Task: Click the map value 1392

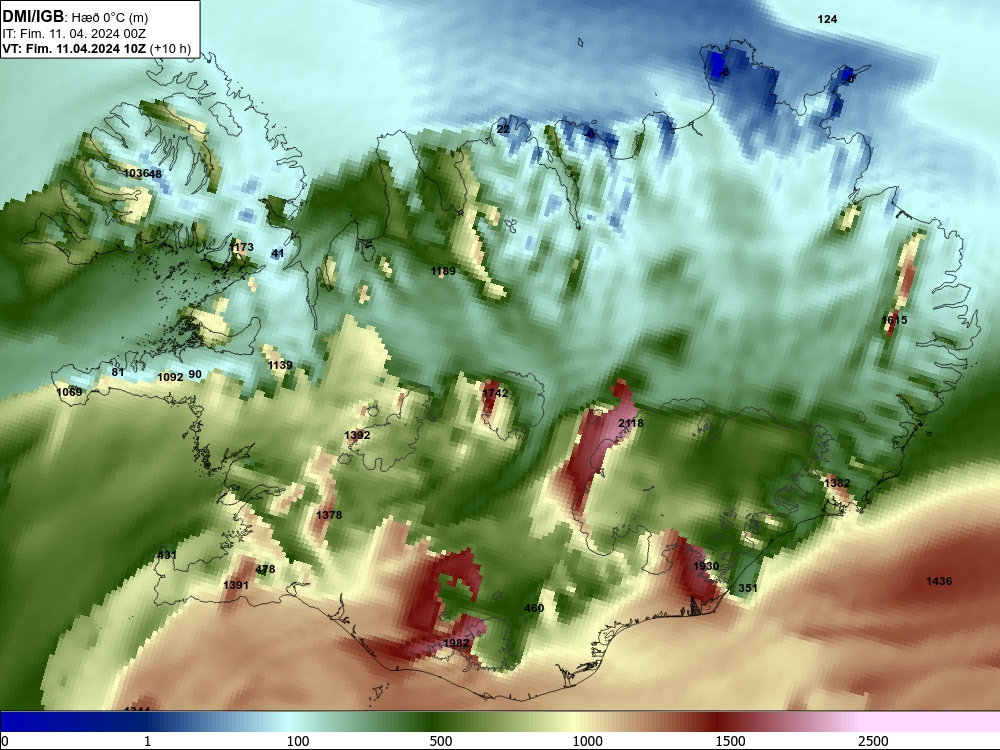Action: coord(357,435)
